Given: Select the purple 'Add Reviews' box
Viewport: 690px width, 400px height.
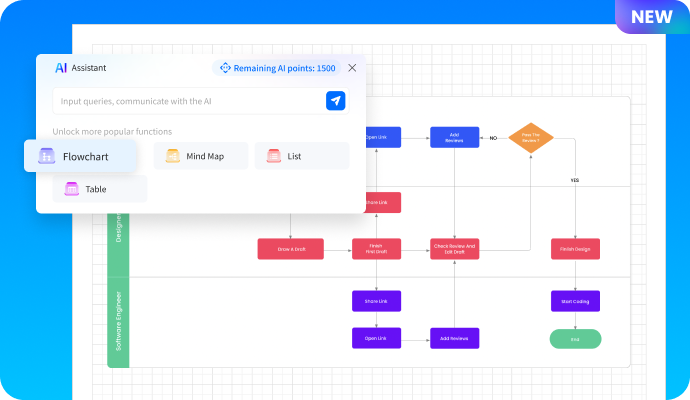Looking at the screenshot, I should tap(454, 338).
